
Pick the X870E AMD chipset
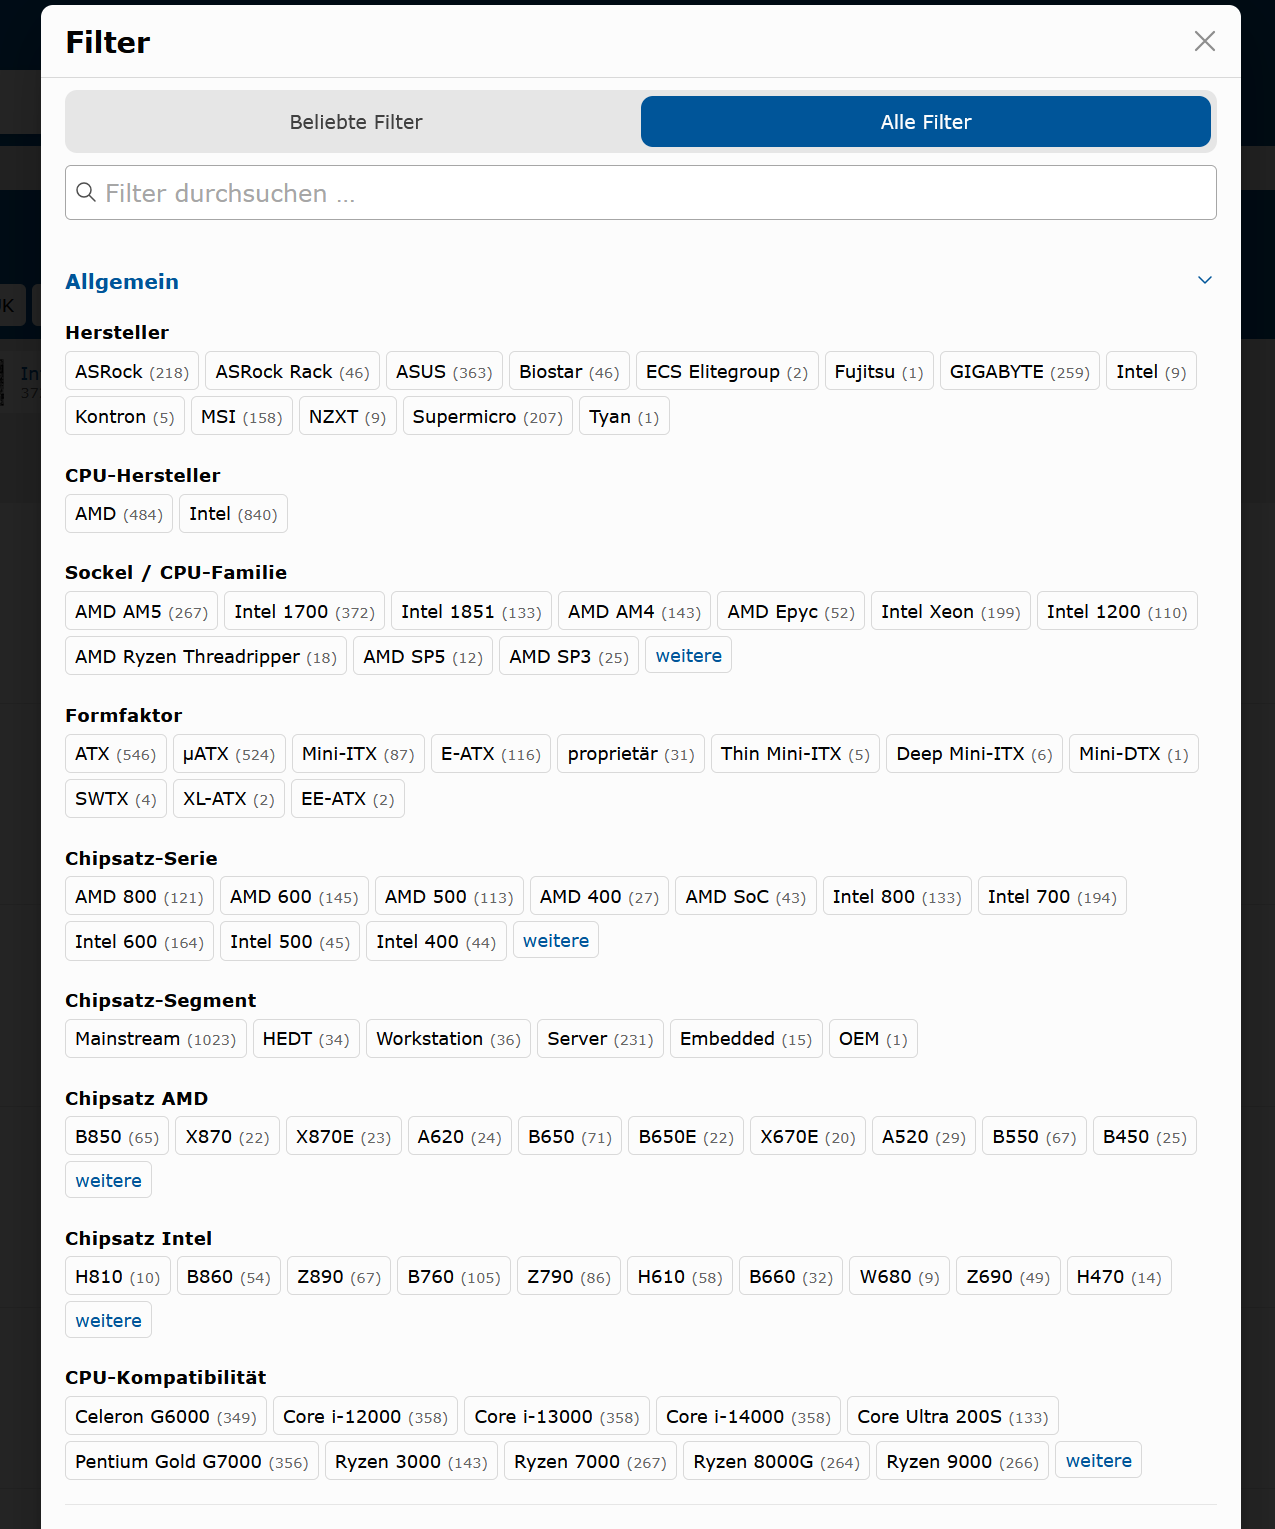click(343, 1136)
